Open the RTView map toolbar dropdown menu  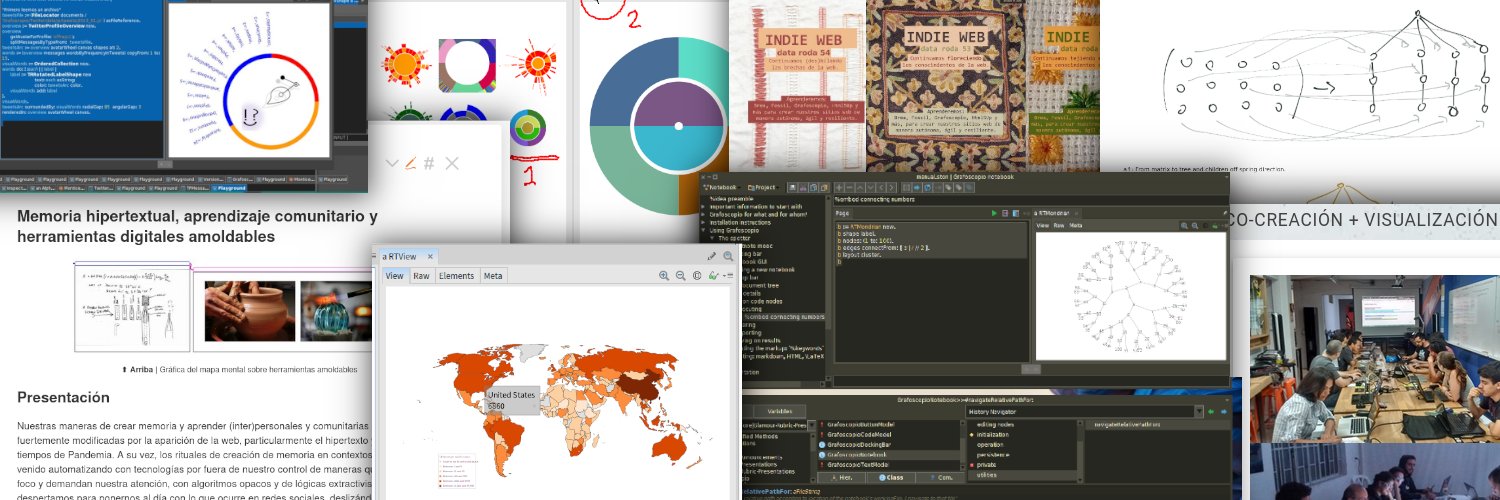(727, 276)
